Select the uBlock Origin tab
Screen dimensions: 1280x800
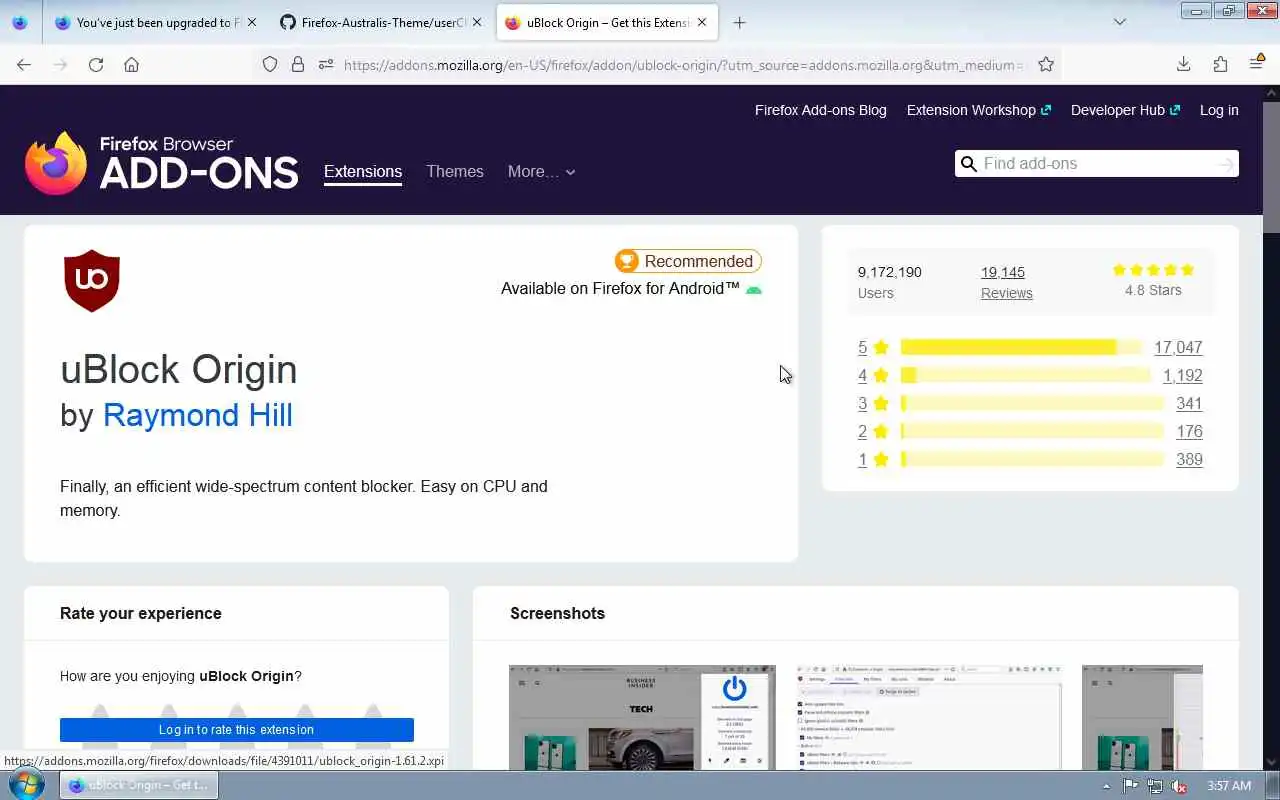[607, 22]
